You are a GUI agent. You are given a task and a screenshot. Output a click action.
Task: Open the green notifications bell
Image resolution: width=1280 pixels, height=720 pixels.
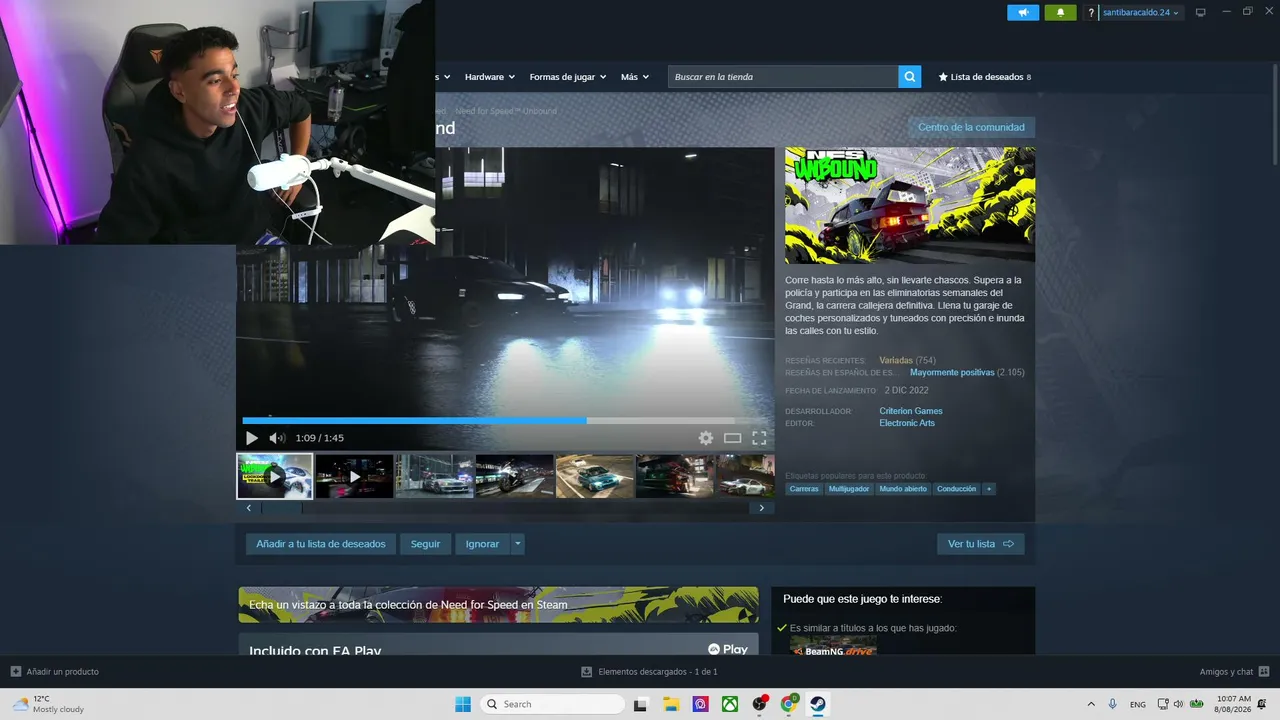click(1060, 12)
